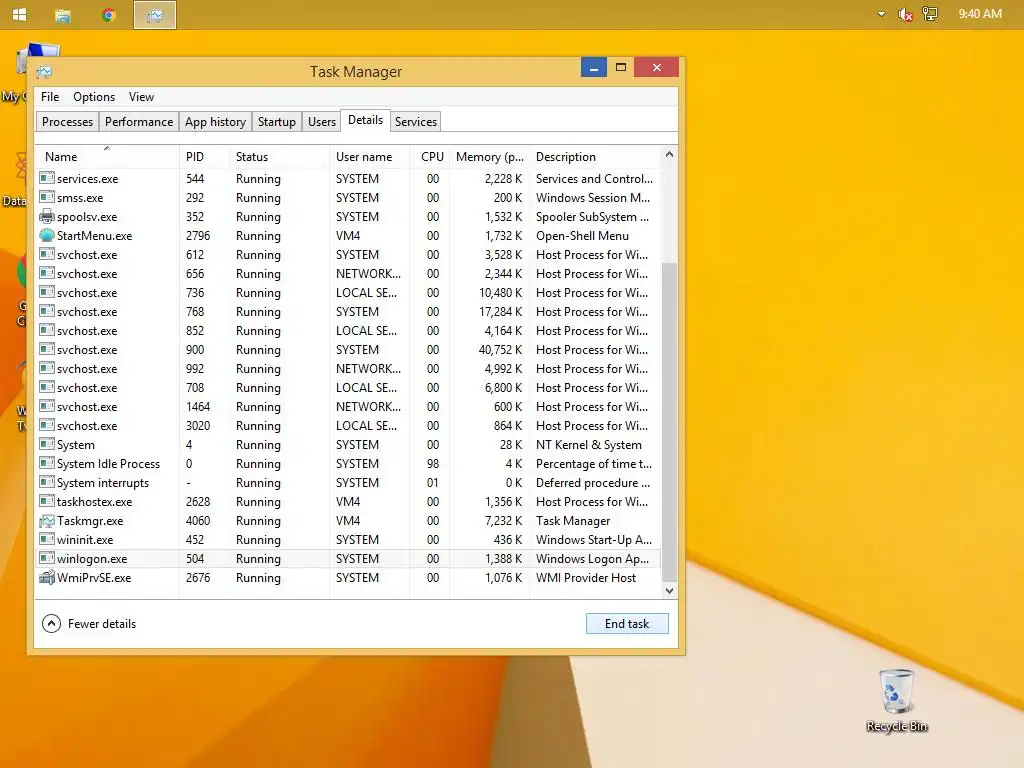Viewport: 1024px width, 768px height.
Task: Select 'WMI Provider Host' description
Action: [x=586, y=578]
